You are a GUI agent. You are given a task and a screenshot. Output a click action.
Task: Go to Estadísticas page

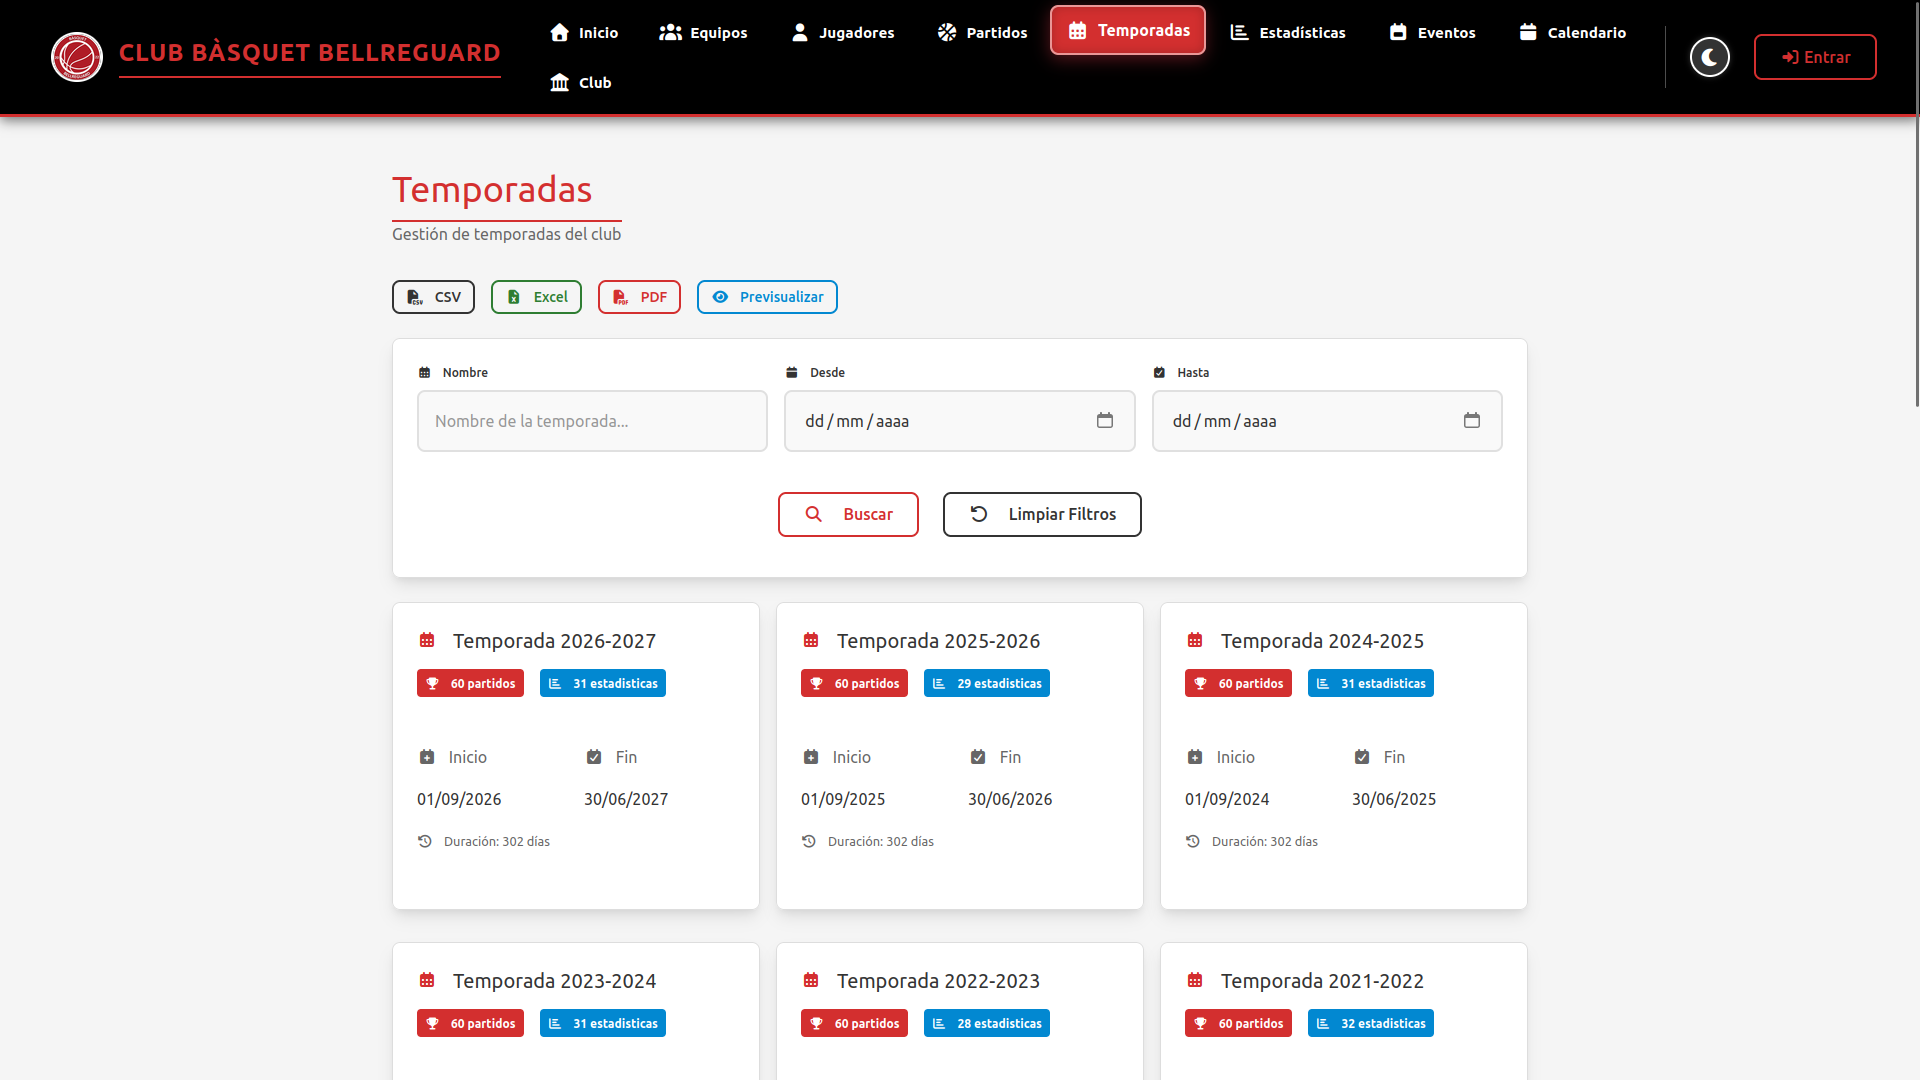pos(1287,32)
